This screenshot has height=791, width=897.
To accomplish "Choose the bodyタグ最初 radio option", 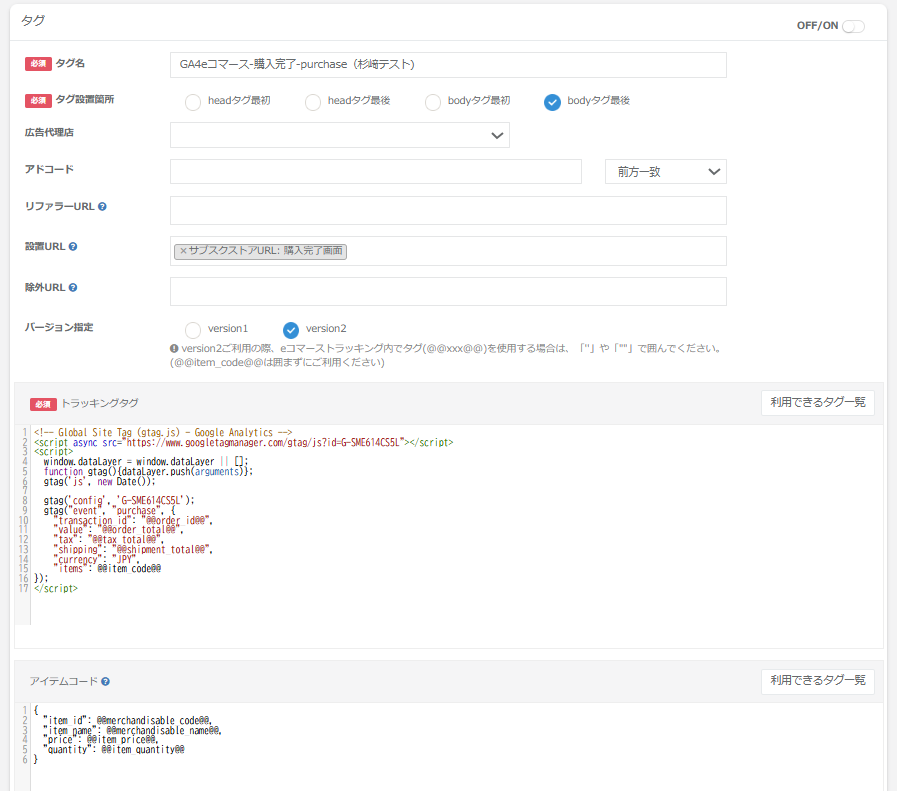I will click(x=433, y=102).
